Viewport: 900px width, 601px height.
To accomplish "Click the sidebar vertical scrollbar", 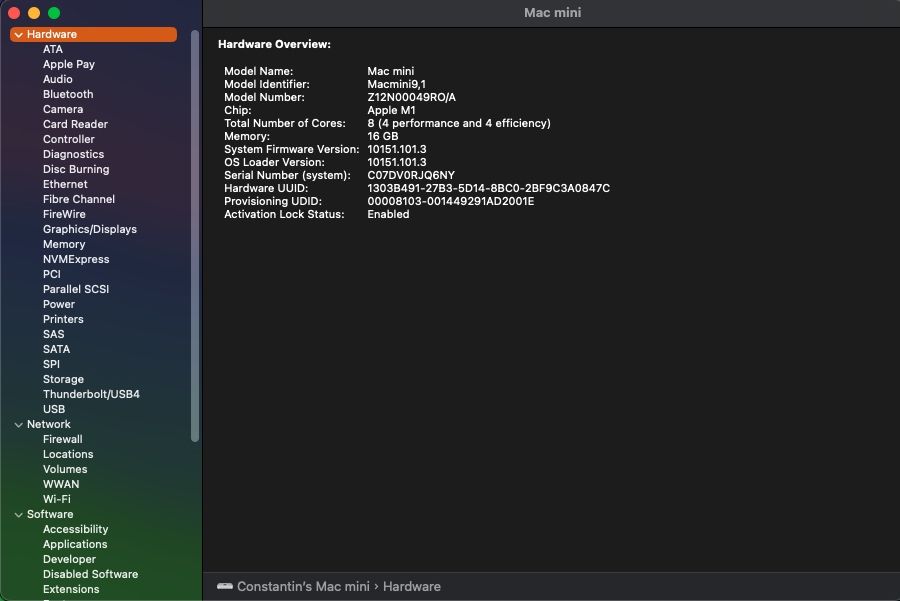I will [195, 235].
